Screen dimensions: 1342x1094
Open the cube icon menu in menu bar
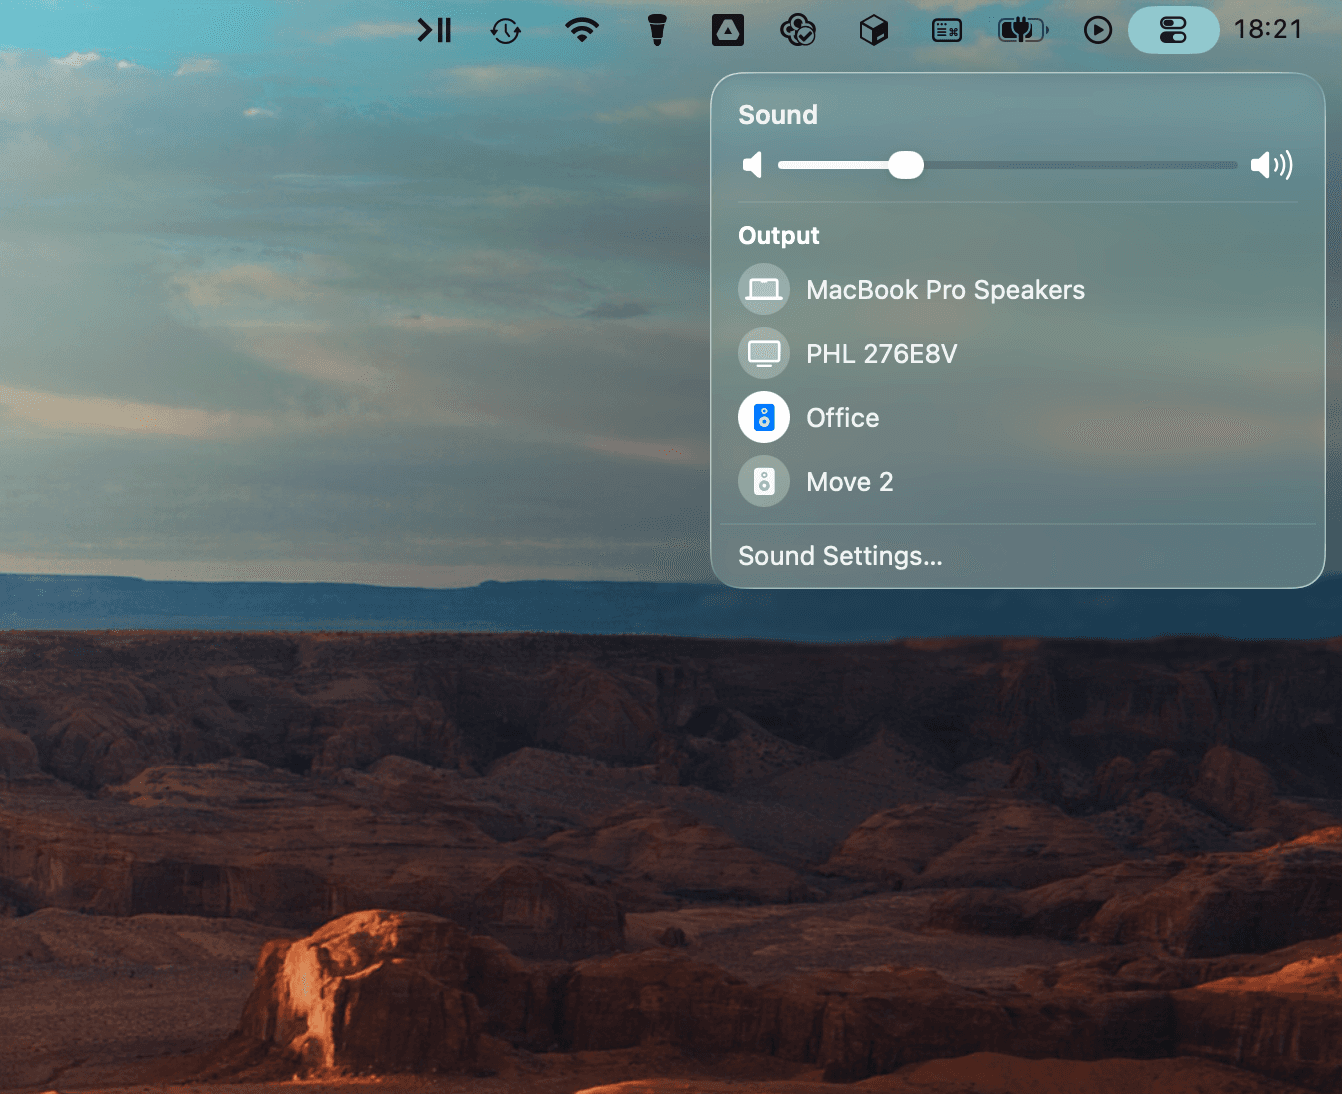(x=873, y=31)
